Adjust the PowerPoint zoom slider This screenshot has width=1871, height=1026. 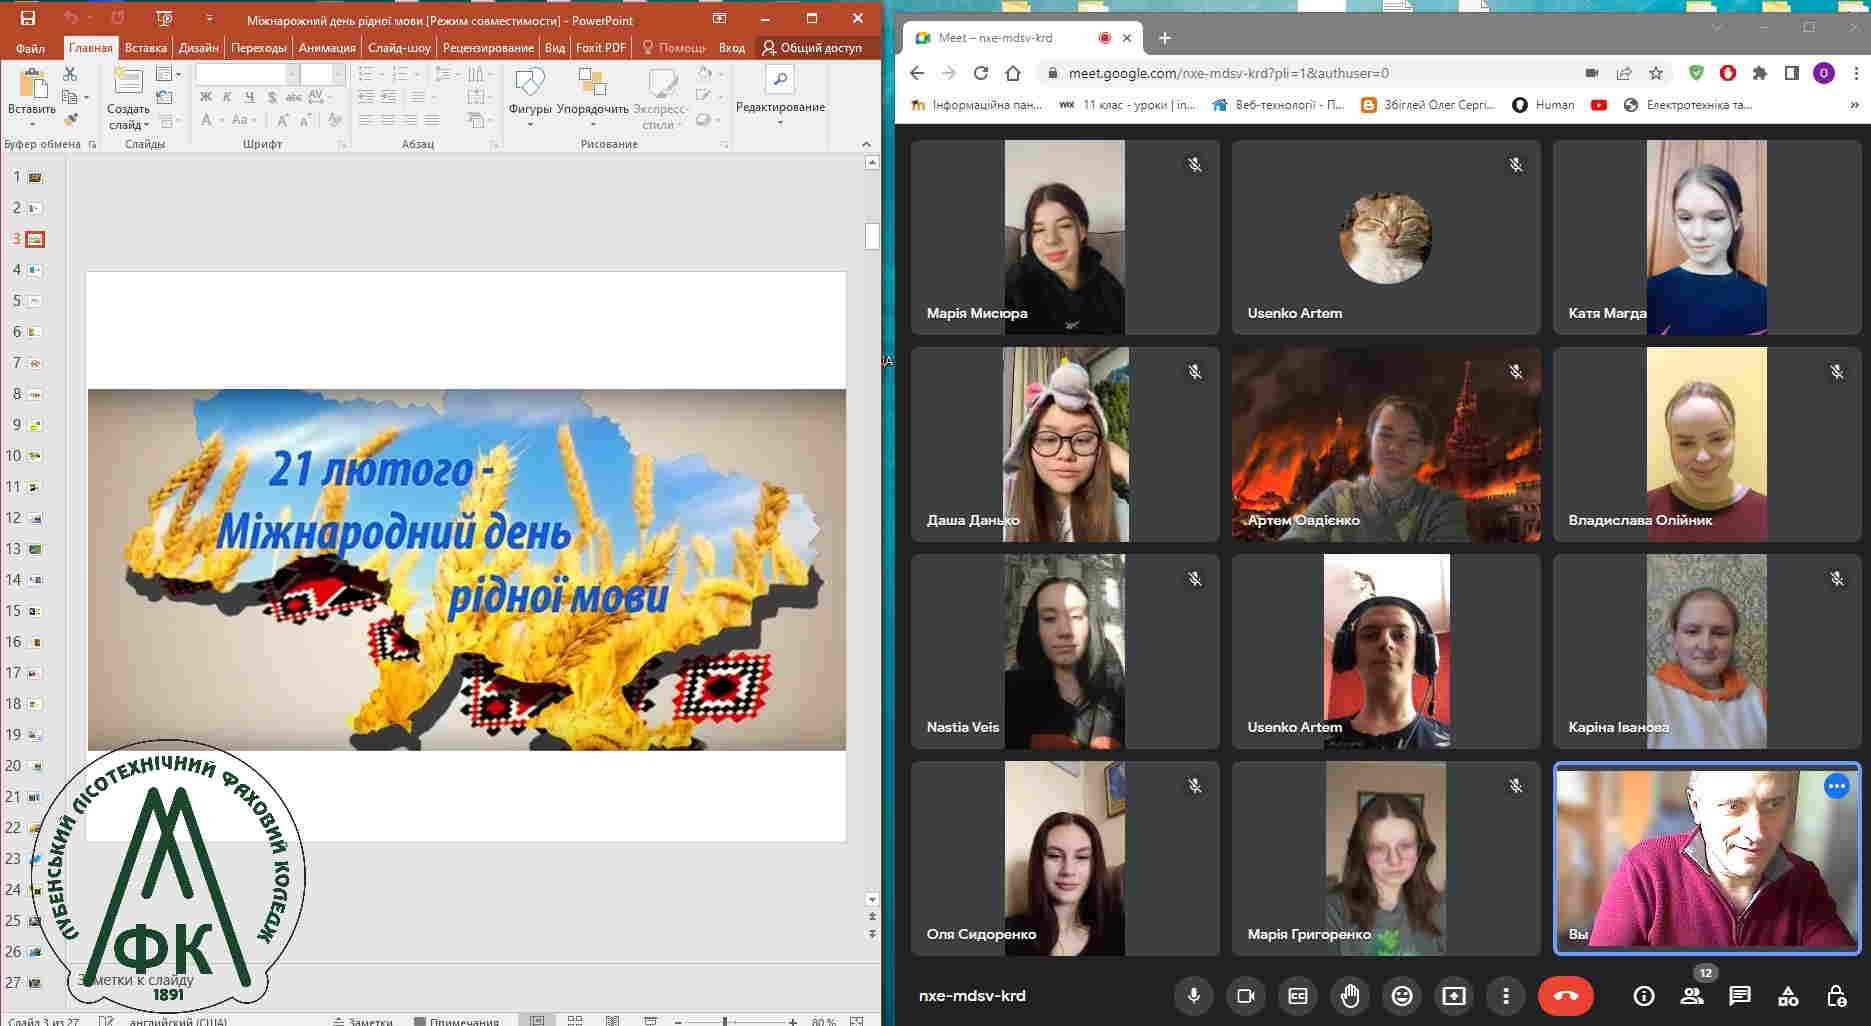tap(725, 1021)
